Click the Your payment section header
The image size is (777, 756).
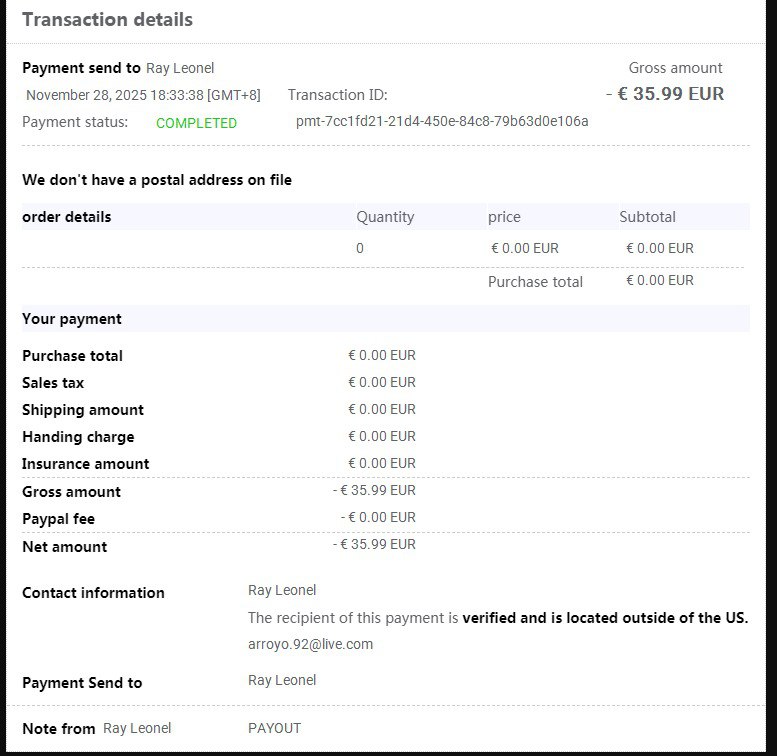pos(71,319)
